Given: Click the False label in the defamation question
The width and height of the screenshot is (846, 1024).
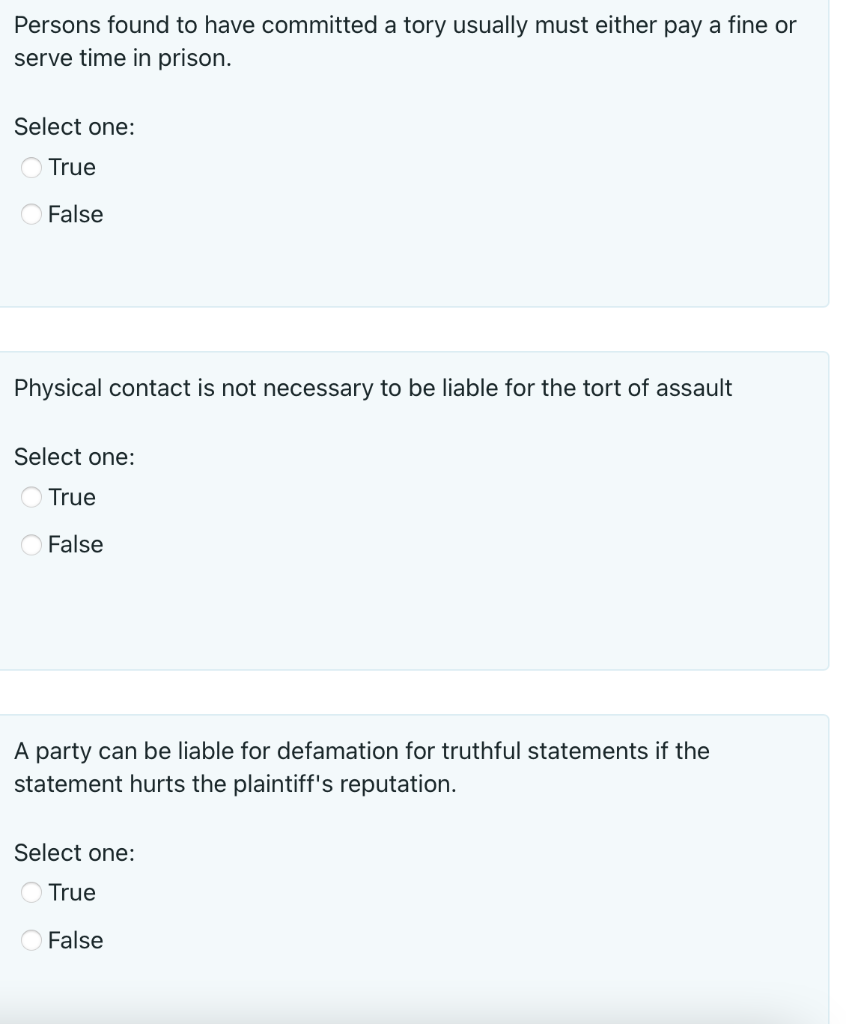Looking at the screenshot, I should tap(75, 940).
